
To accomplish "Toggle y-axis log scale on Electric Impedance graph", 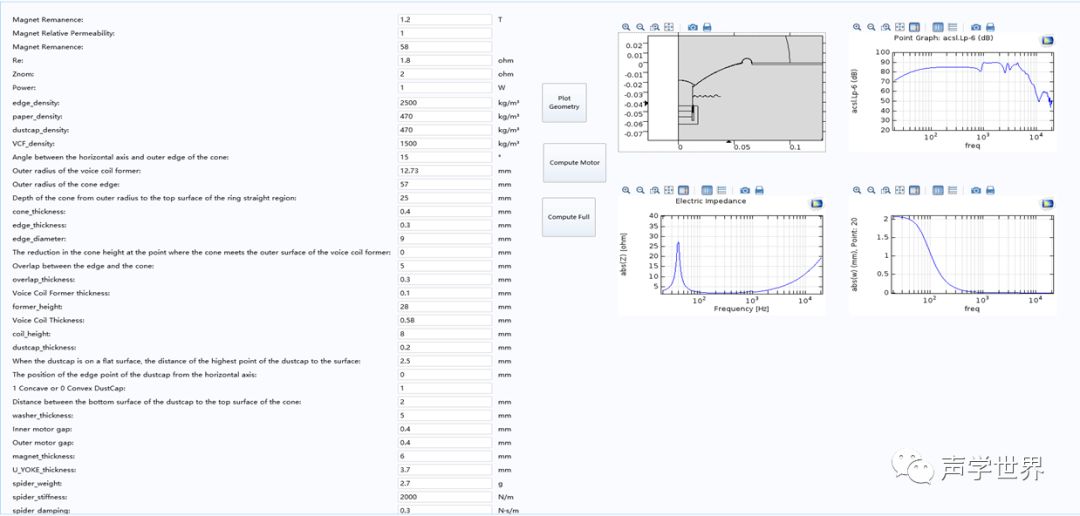I will point(721,190).
